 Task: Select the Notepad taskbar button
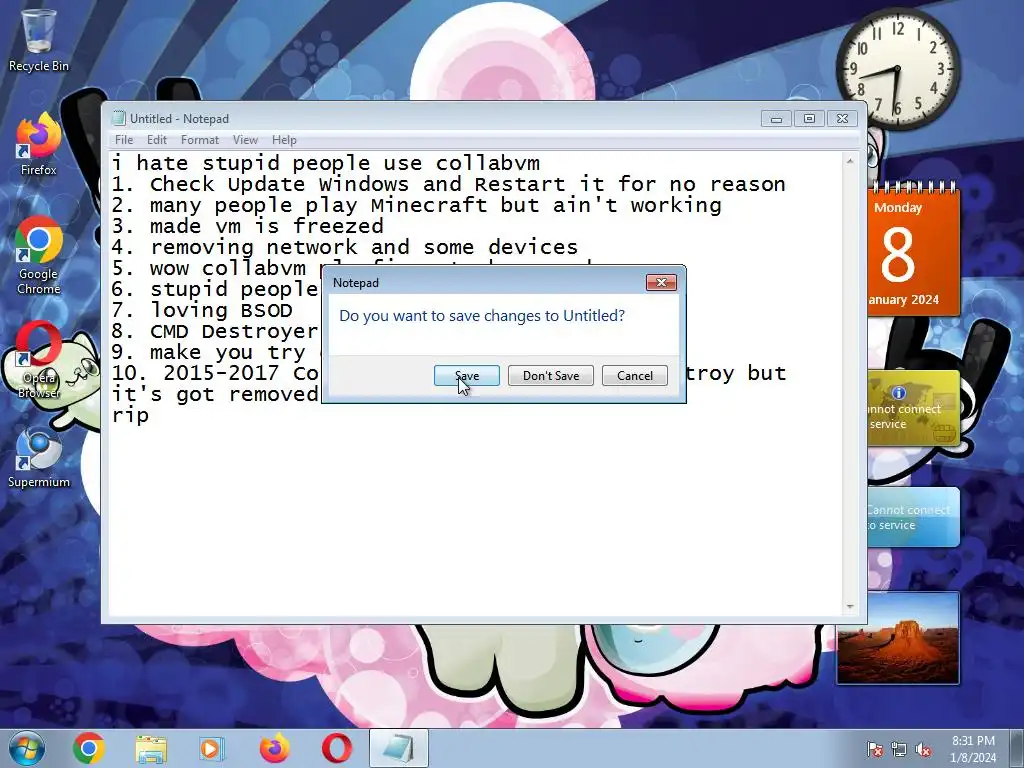click(398, 748)
